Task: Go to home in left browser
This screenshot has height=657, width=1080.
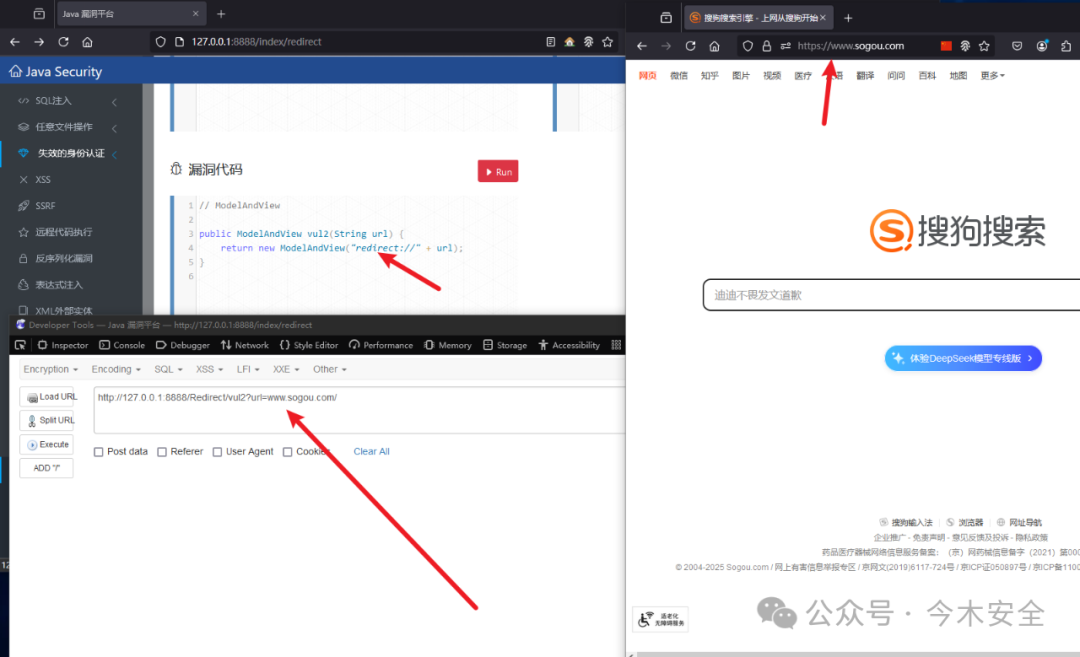Action: [87, 42]
